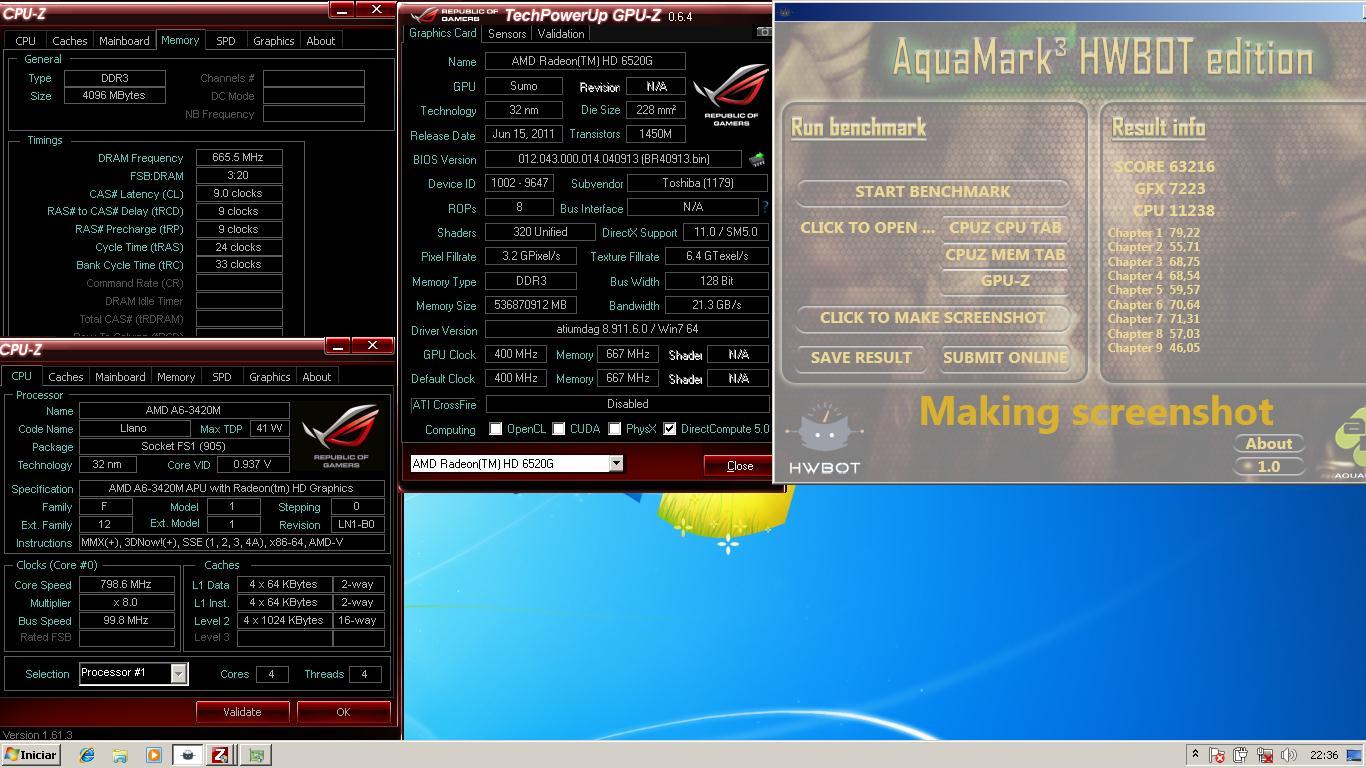This screenshot has height=768, width=1366.
Task: Minimize the lower CPU-Z CPU window
Action: pyautogui.click(x=338, y=346)
